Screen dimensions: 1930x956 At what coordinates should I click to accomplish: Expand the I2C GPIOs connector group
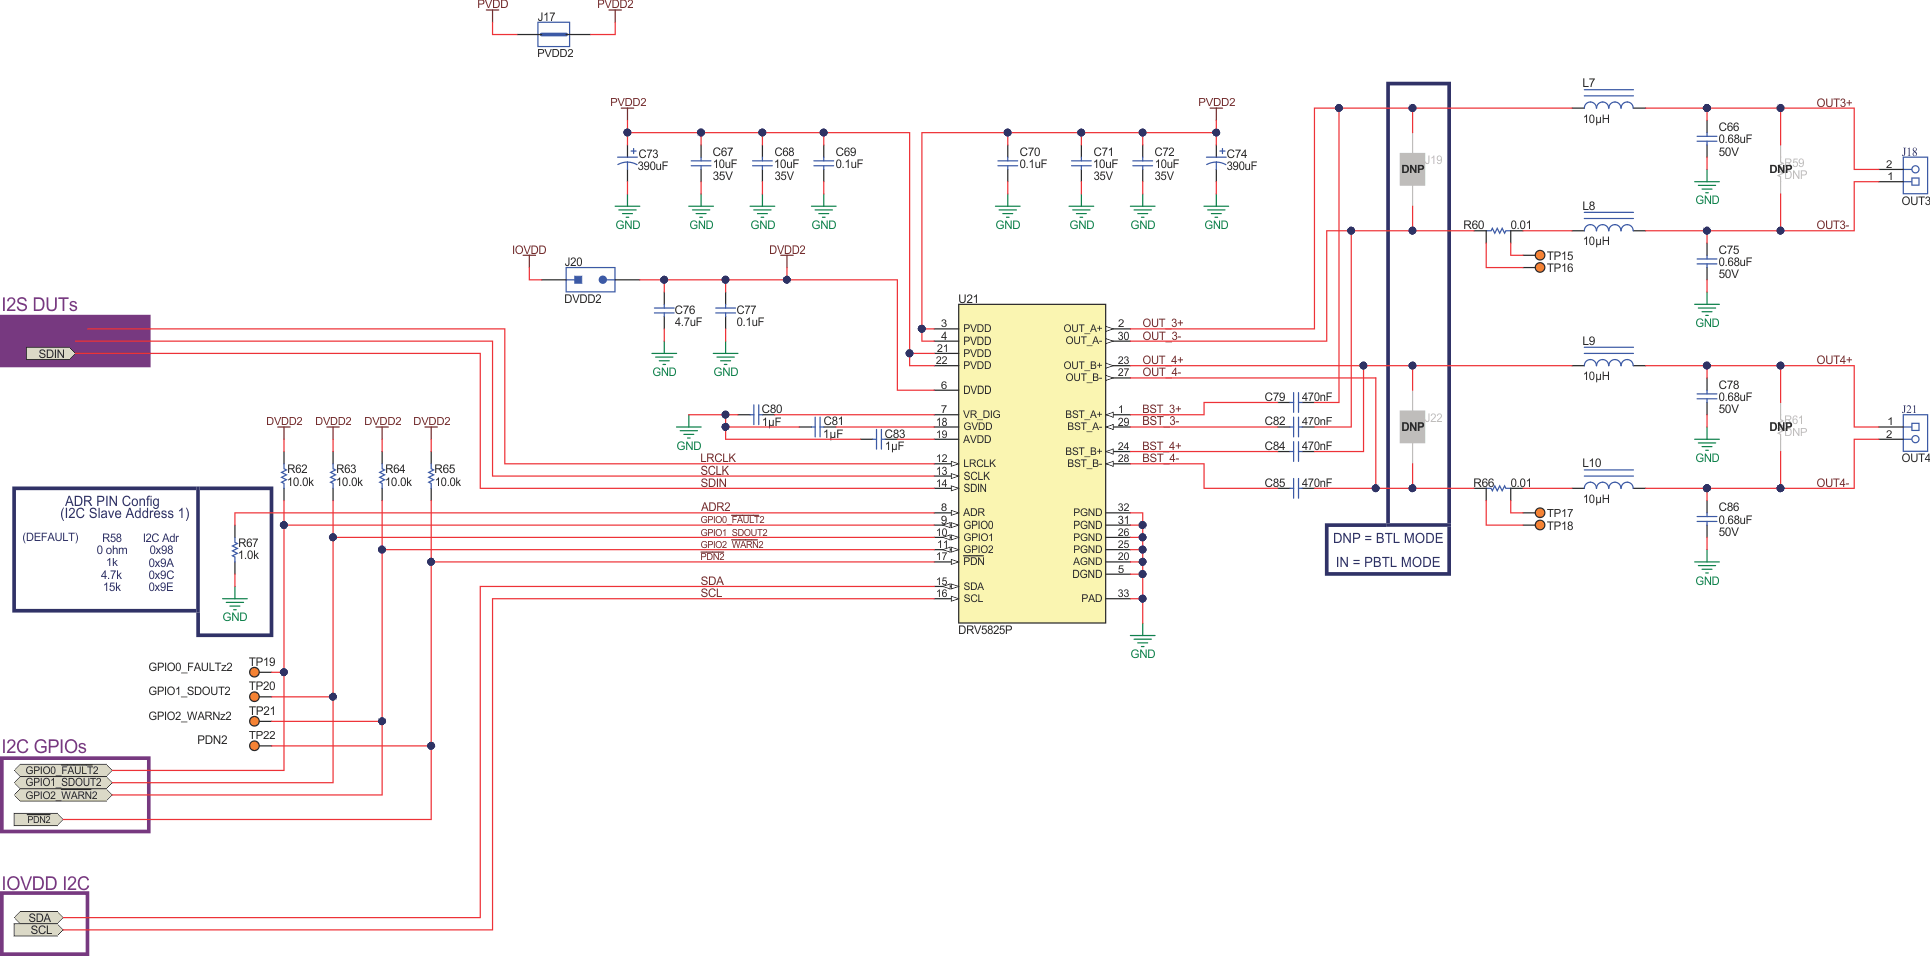(x=75, y=793)
